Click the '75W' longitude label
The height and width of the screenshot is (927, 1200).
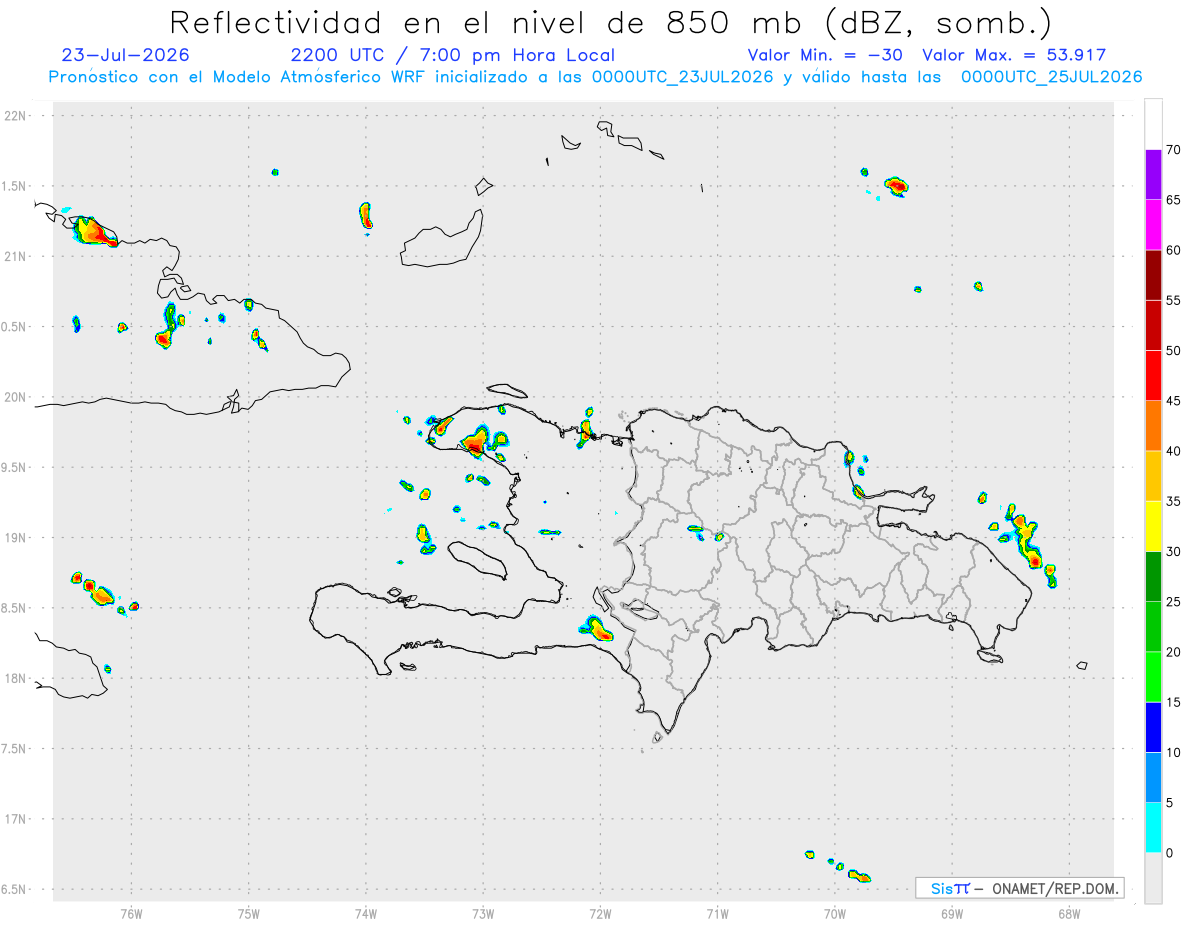[249, 913]
